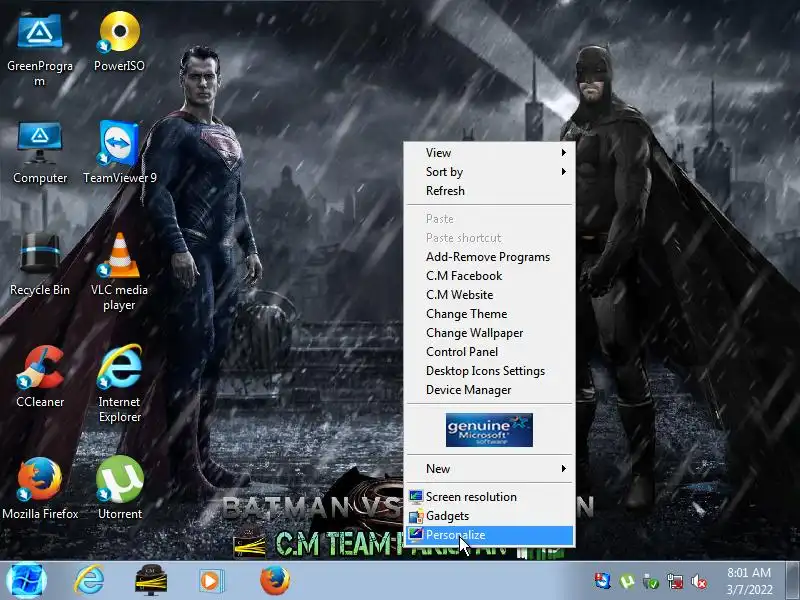The height and width of the screenshot is (600, 800).
Task: Select Gadgets menu text
Action: point(447,516)
